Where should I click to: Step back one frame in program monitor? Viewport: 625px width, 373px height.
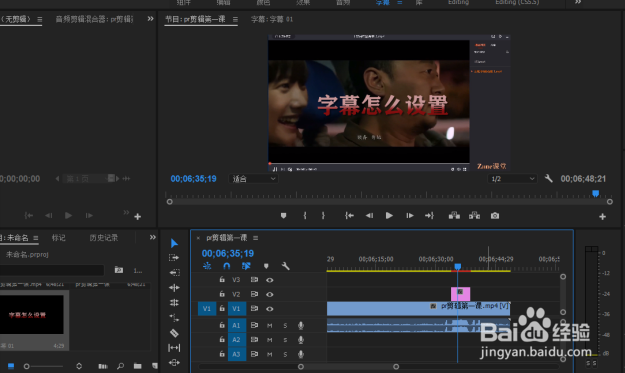(x=369, y=216)
